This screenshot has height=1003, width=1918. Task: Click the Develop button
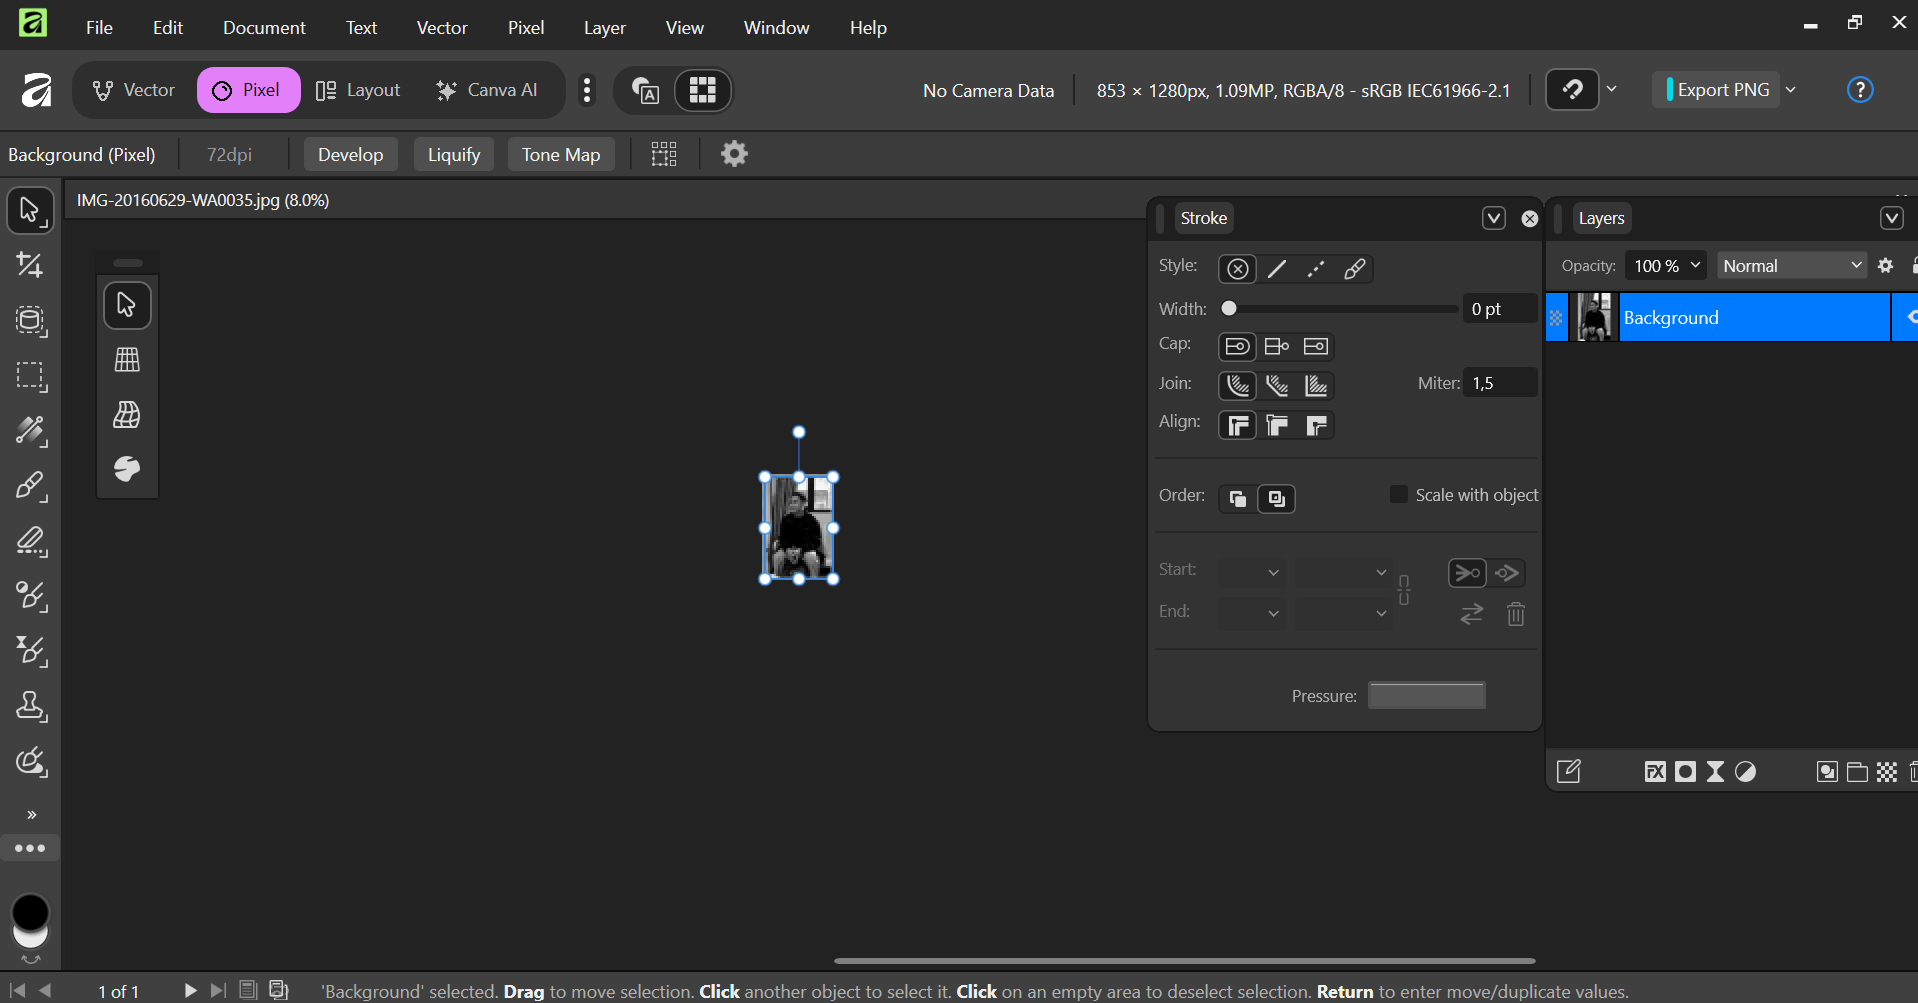[350, 154]
